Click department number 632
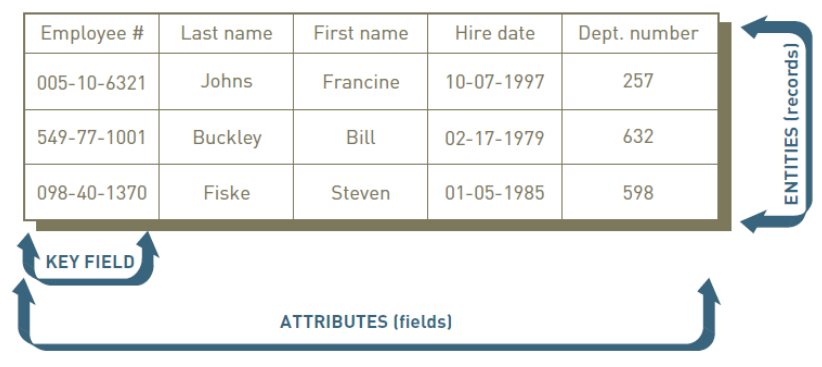 639,137
